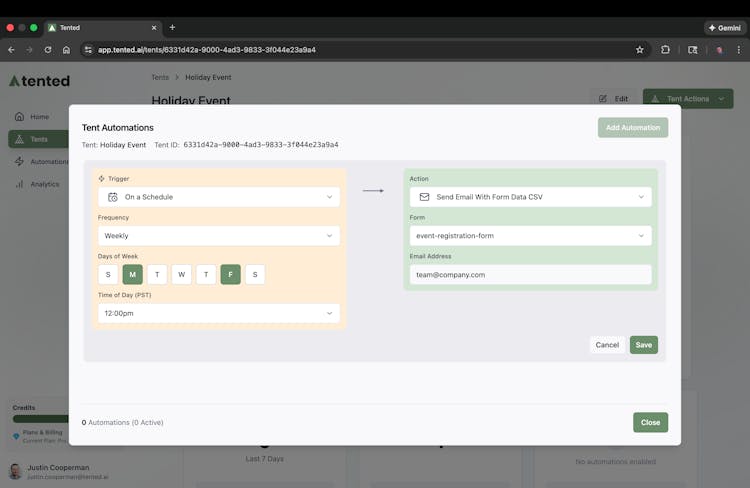This screenshot has height=488, width=750.
Task: Expand the Frequency dropdown set to Weekly
Action: pyautogui.click(x=219, y=236)
